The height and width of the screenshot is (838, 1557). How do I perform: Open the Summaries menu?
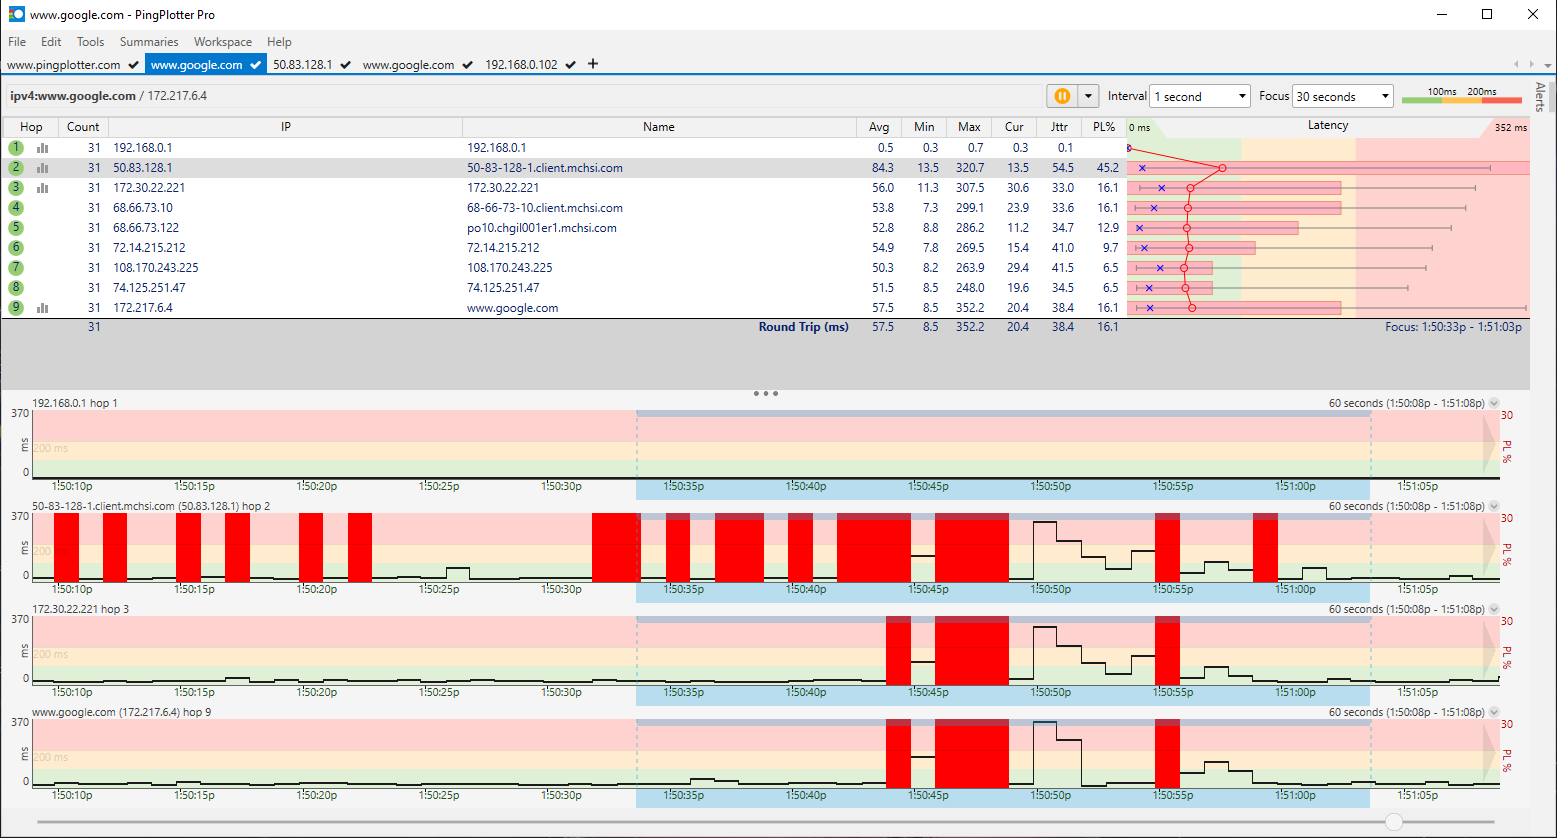149,42
